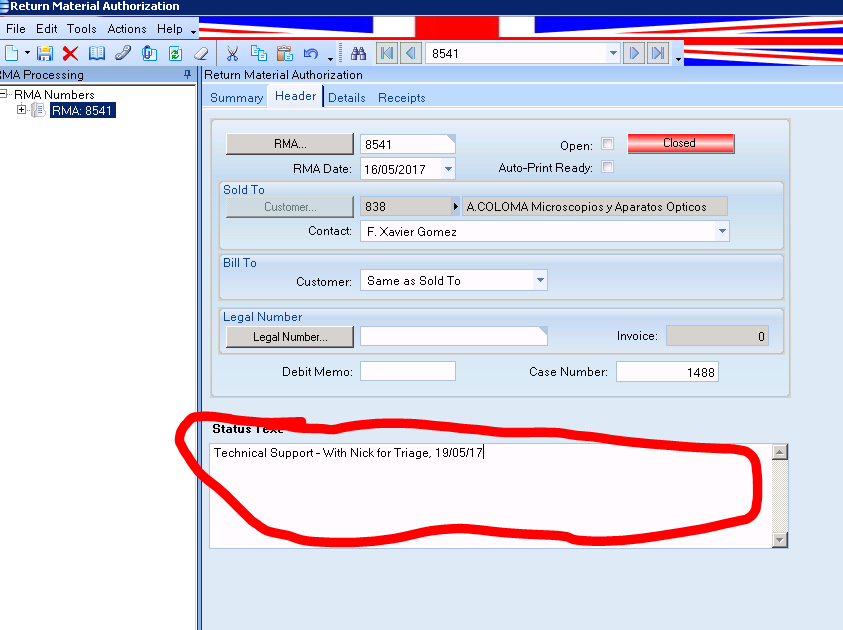
Task: Click the A.COLOMA customer name field
Action: [595, 207]
